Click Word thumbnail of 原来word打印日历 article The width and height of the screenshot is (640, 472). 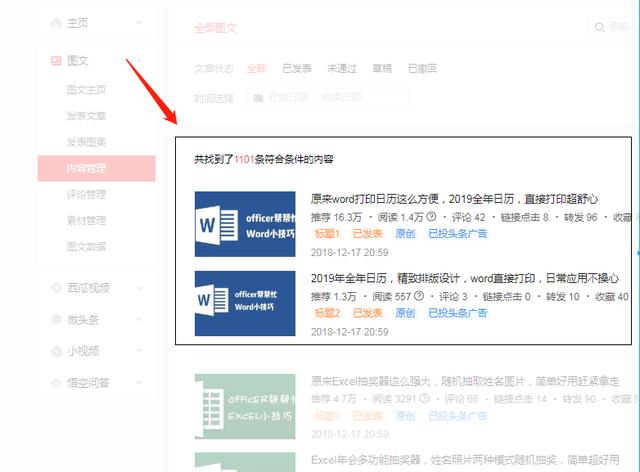pyautogui.click(x=245, y=224)
